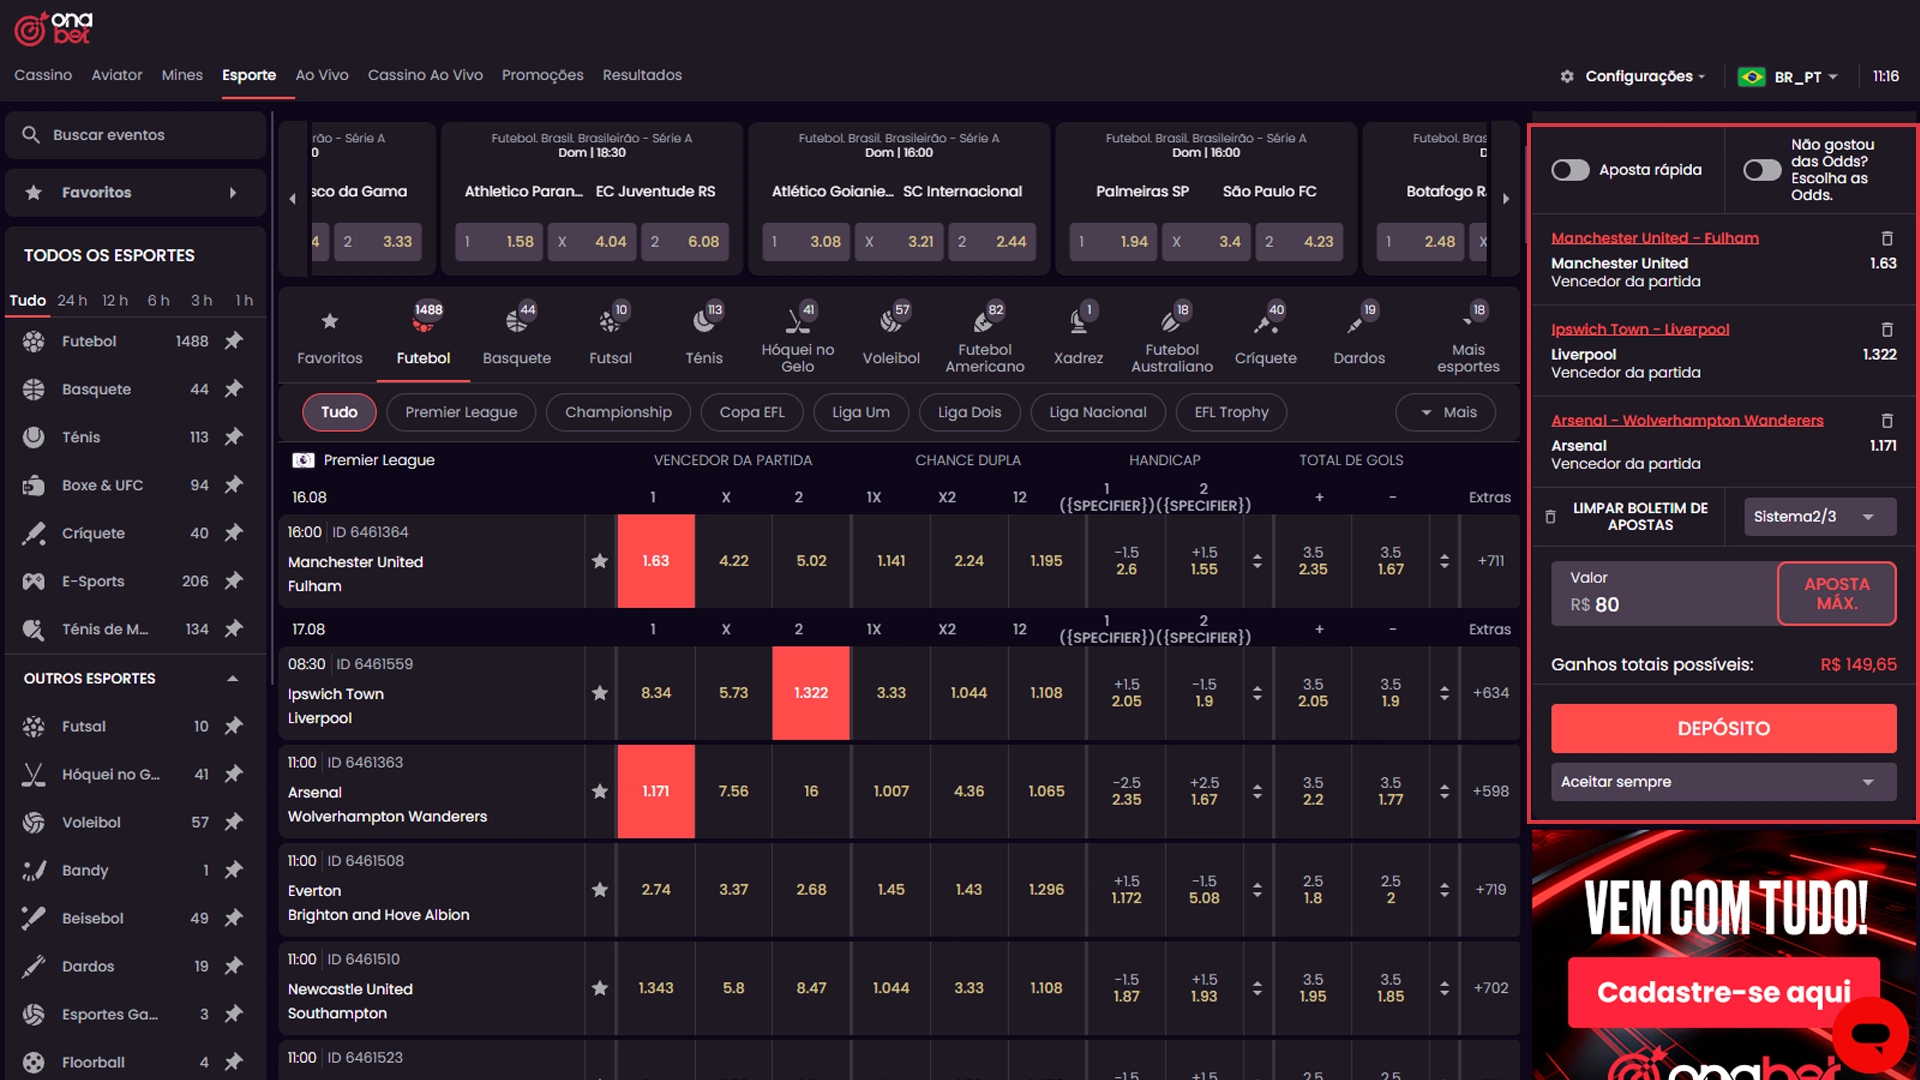Viewport: 1920px width, 1080px height.
Task: Toggle the odds choice switch
Action: (x=1762, y=170)
